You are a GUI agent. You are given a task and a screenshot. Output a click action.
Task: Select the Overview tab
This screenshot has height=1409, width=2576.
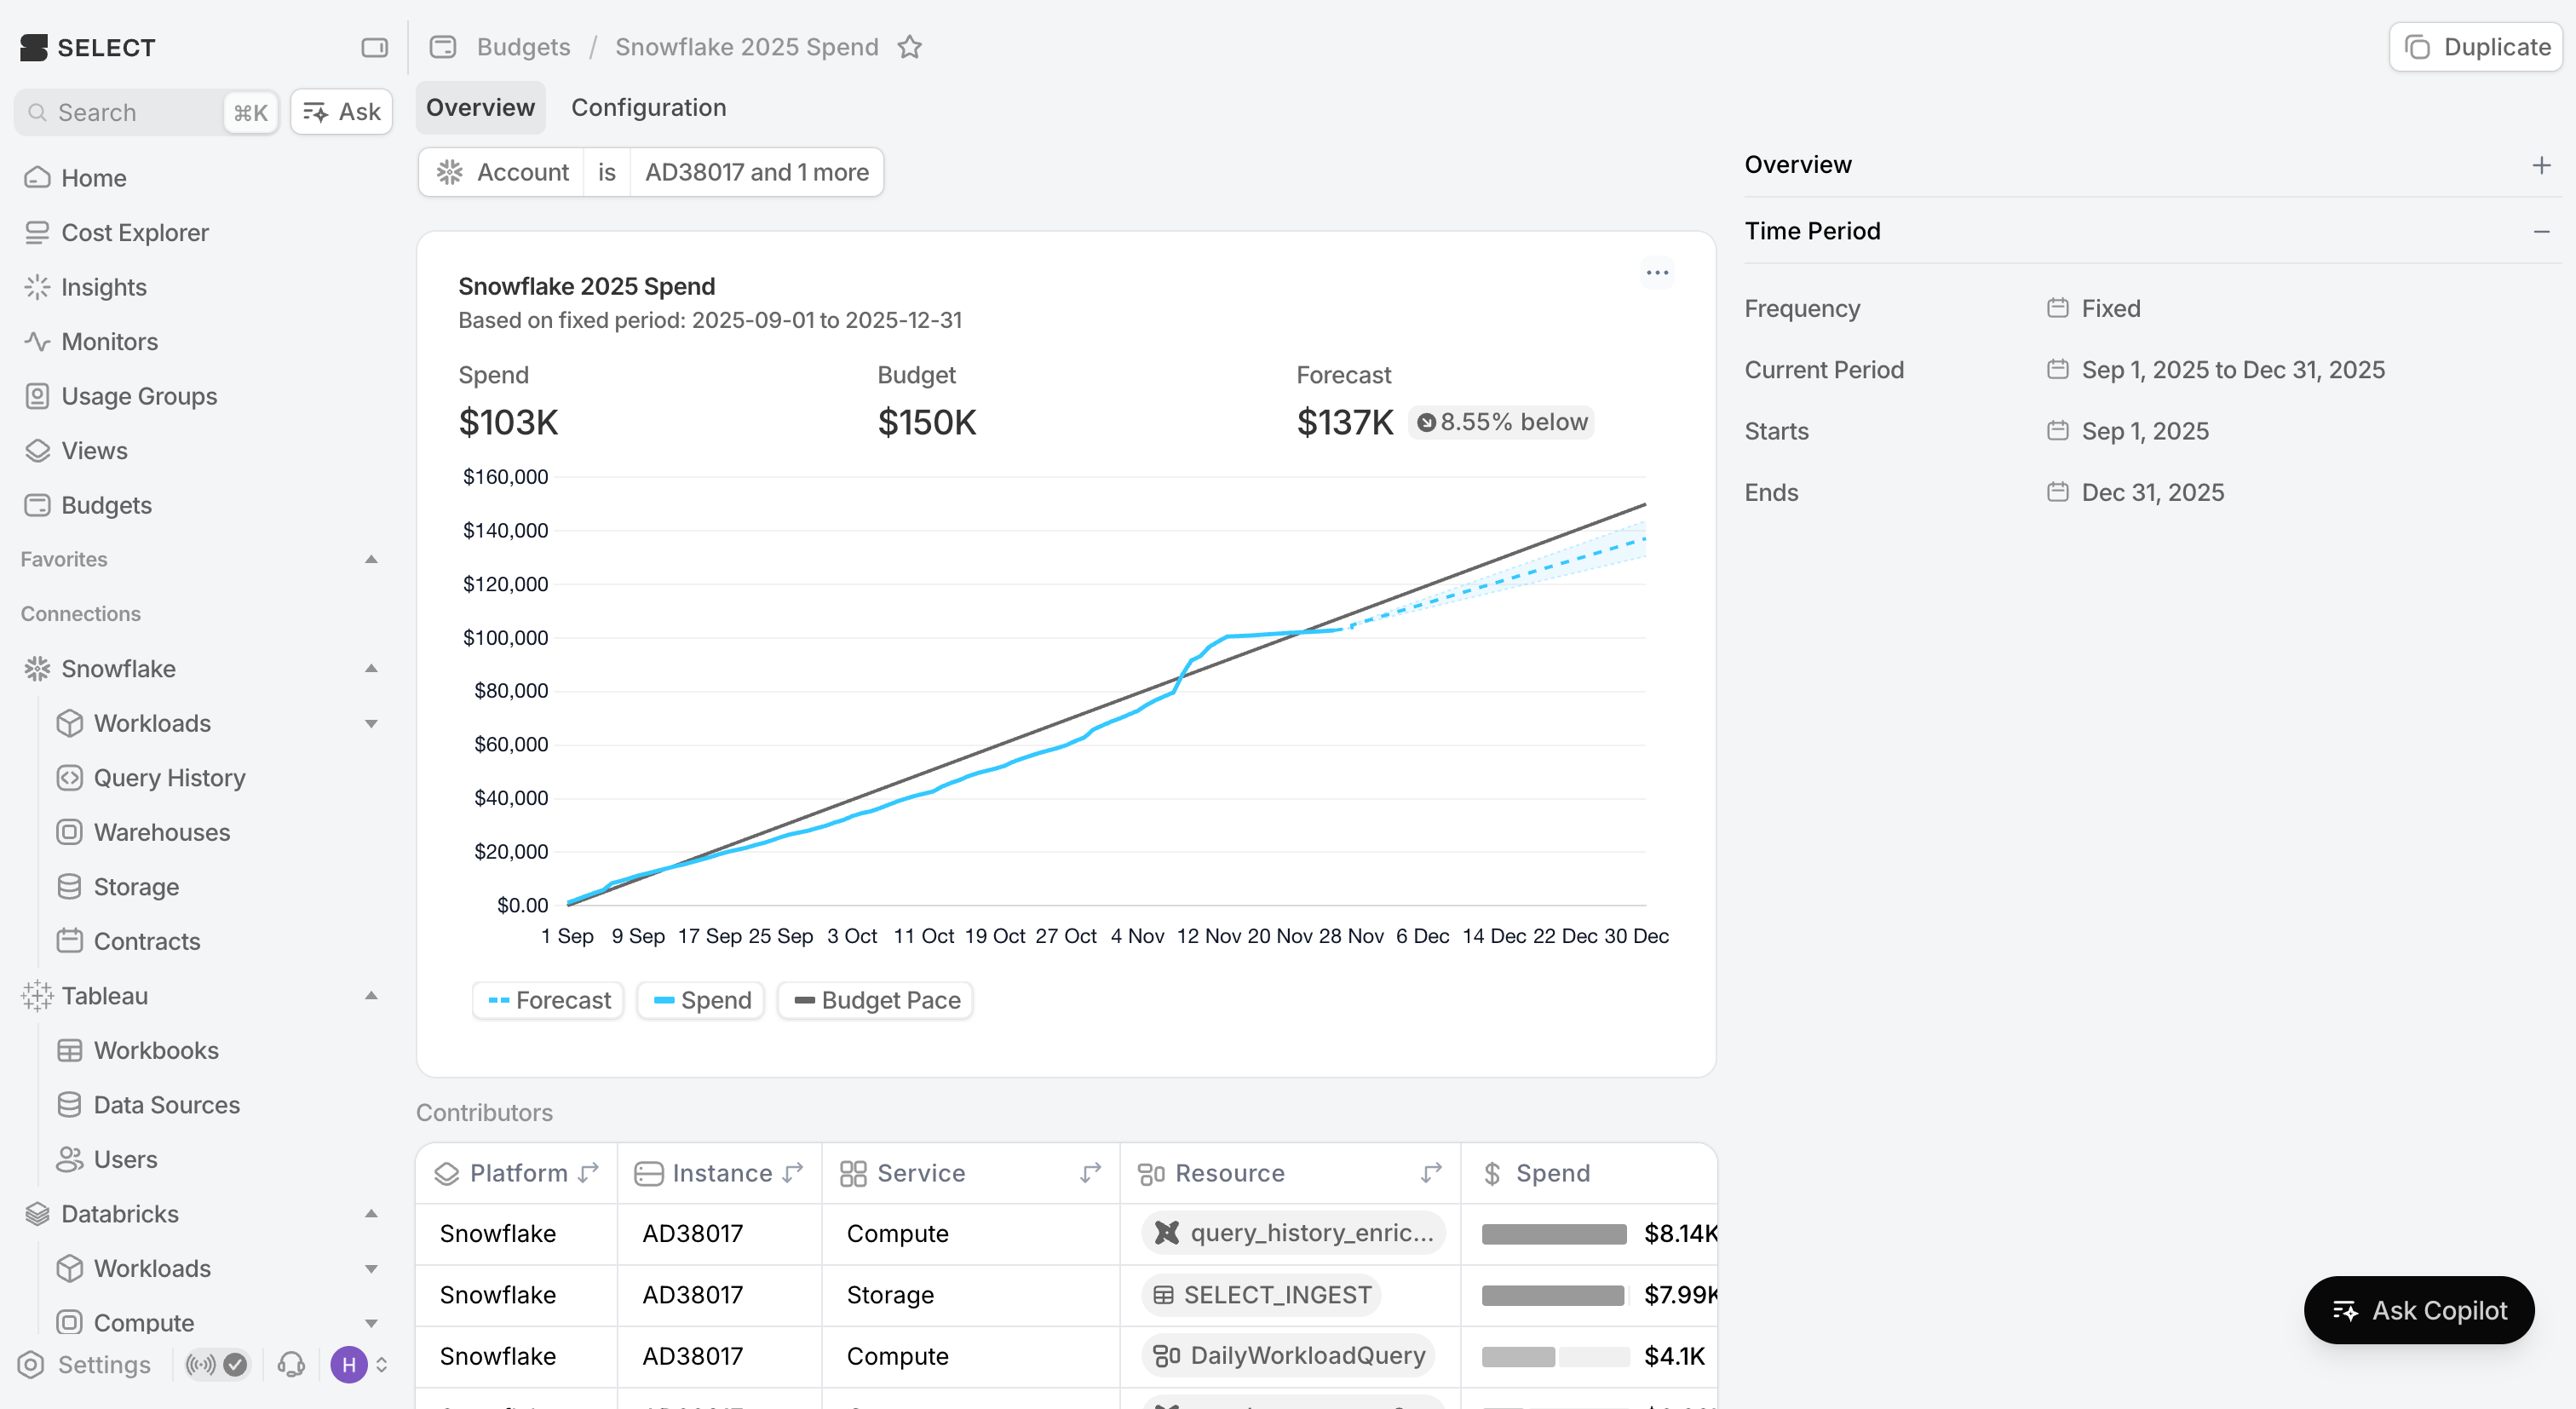coord(480,108)
